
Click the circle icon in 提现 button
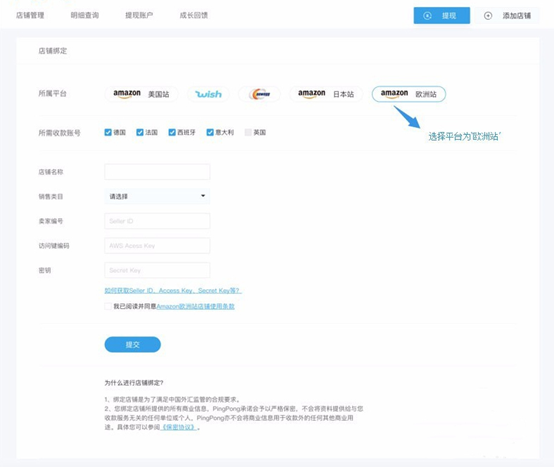coord(427,16)
